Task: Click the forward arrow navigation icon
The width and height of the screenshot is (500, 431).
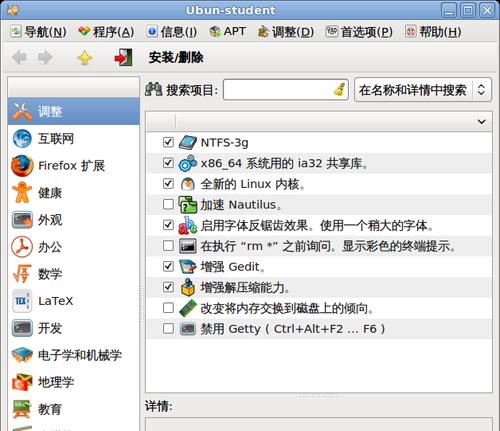Action: (45, 57)
